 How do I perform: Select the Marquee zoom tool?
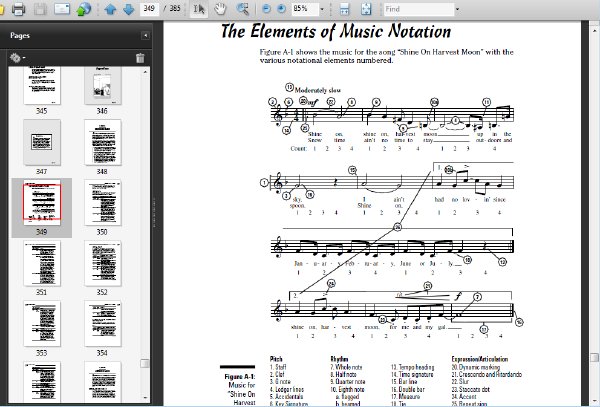click(243, 9)
